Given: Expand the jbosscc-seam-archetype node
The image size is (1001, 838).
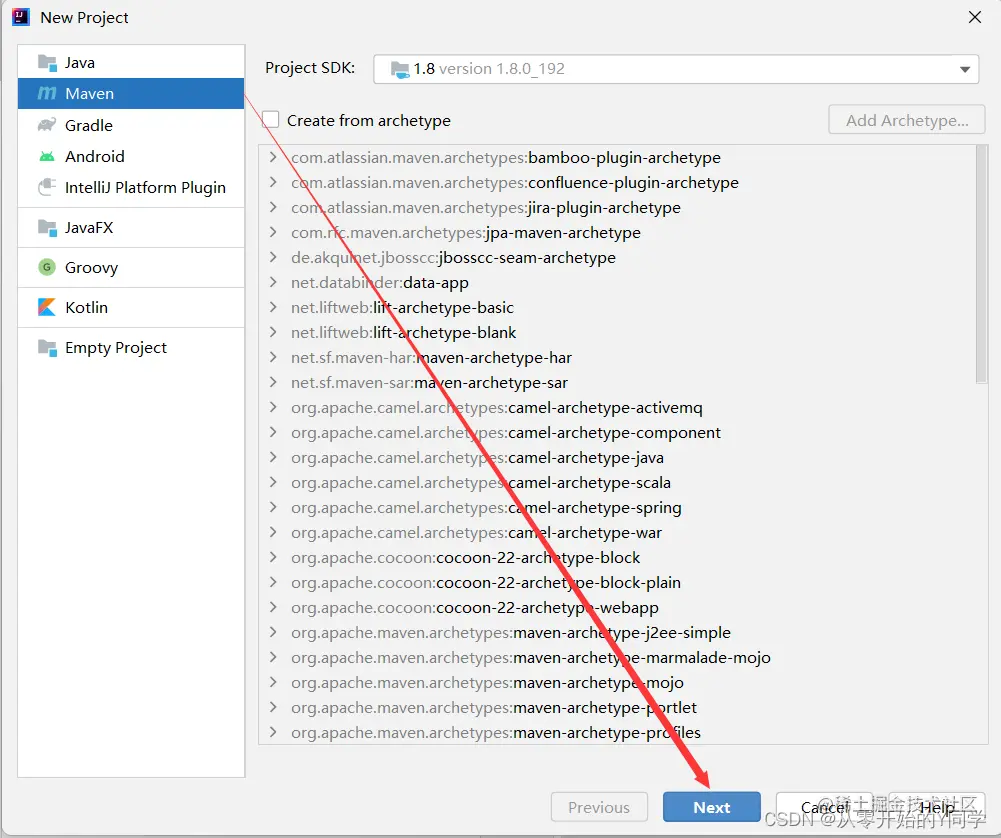Looking at the screenshot, I should [x=273, y=257].
